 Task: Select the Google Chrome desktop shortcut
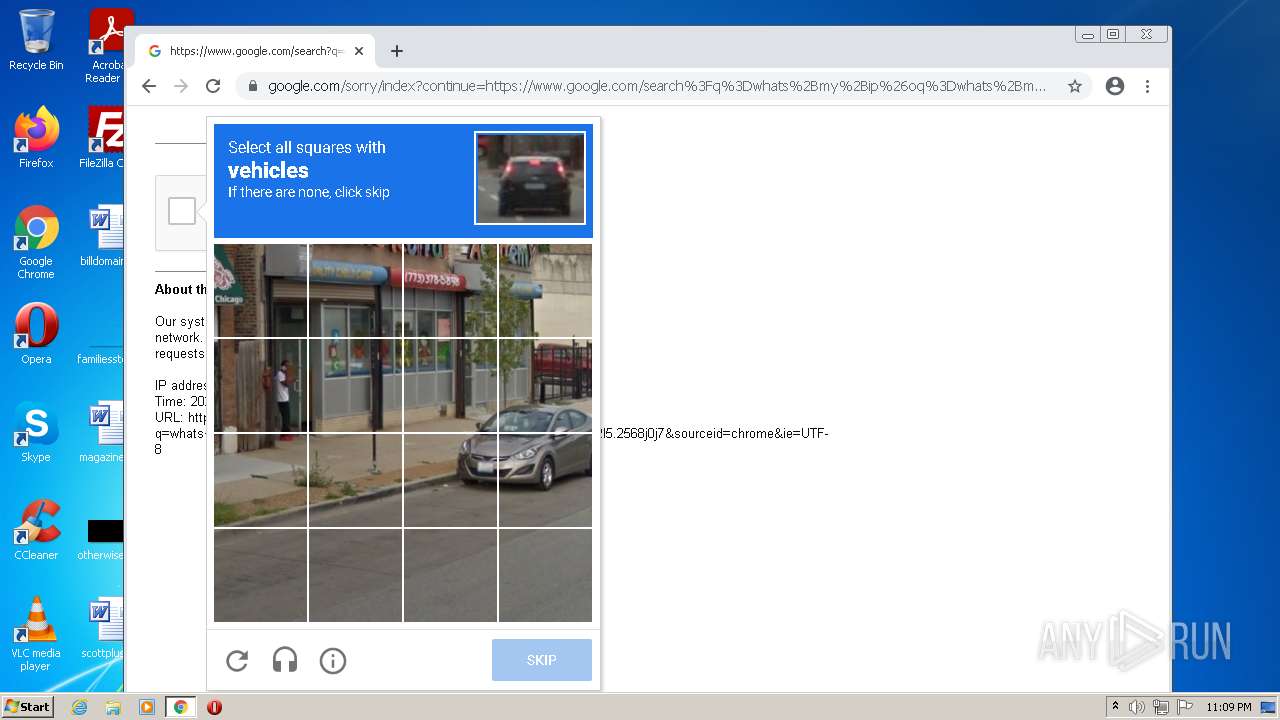click(x=36, y=242)
